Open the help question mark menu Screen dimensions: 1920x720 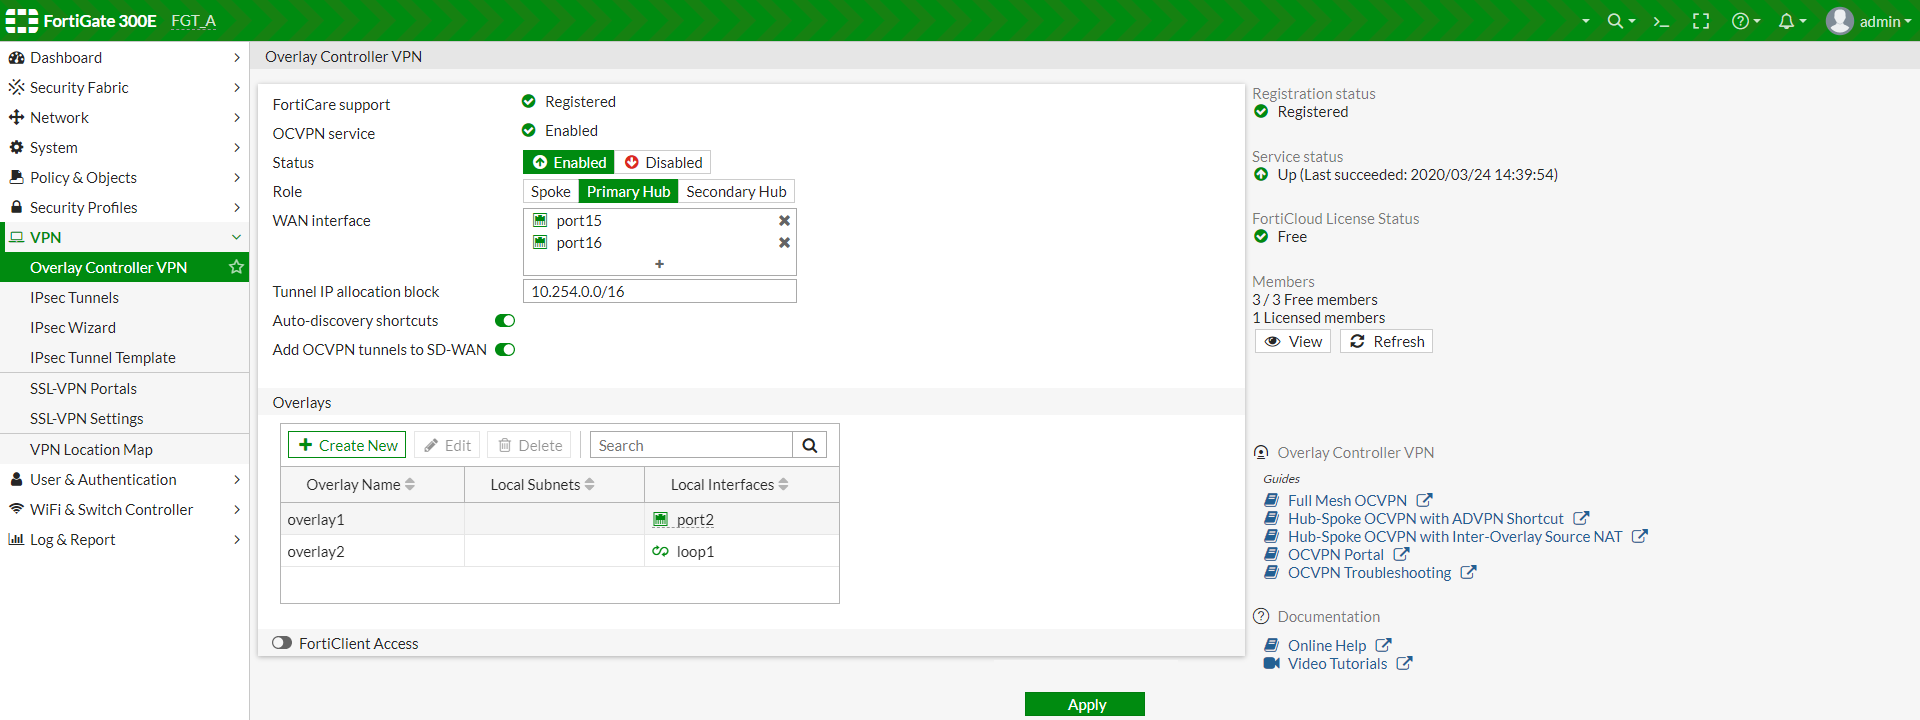click(1745, 21)
